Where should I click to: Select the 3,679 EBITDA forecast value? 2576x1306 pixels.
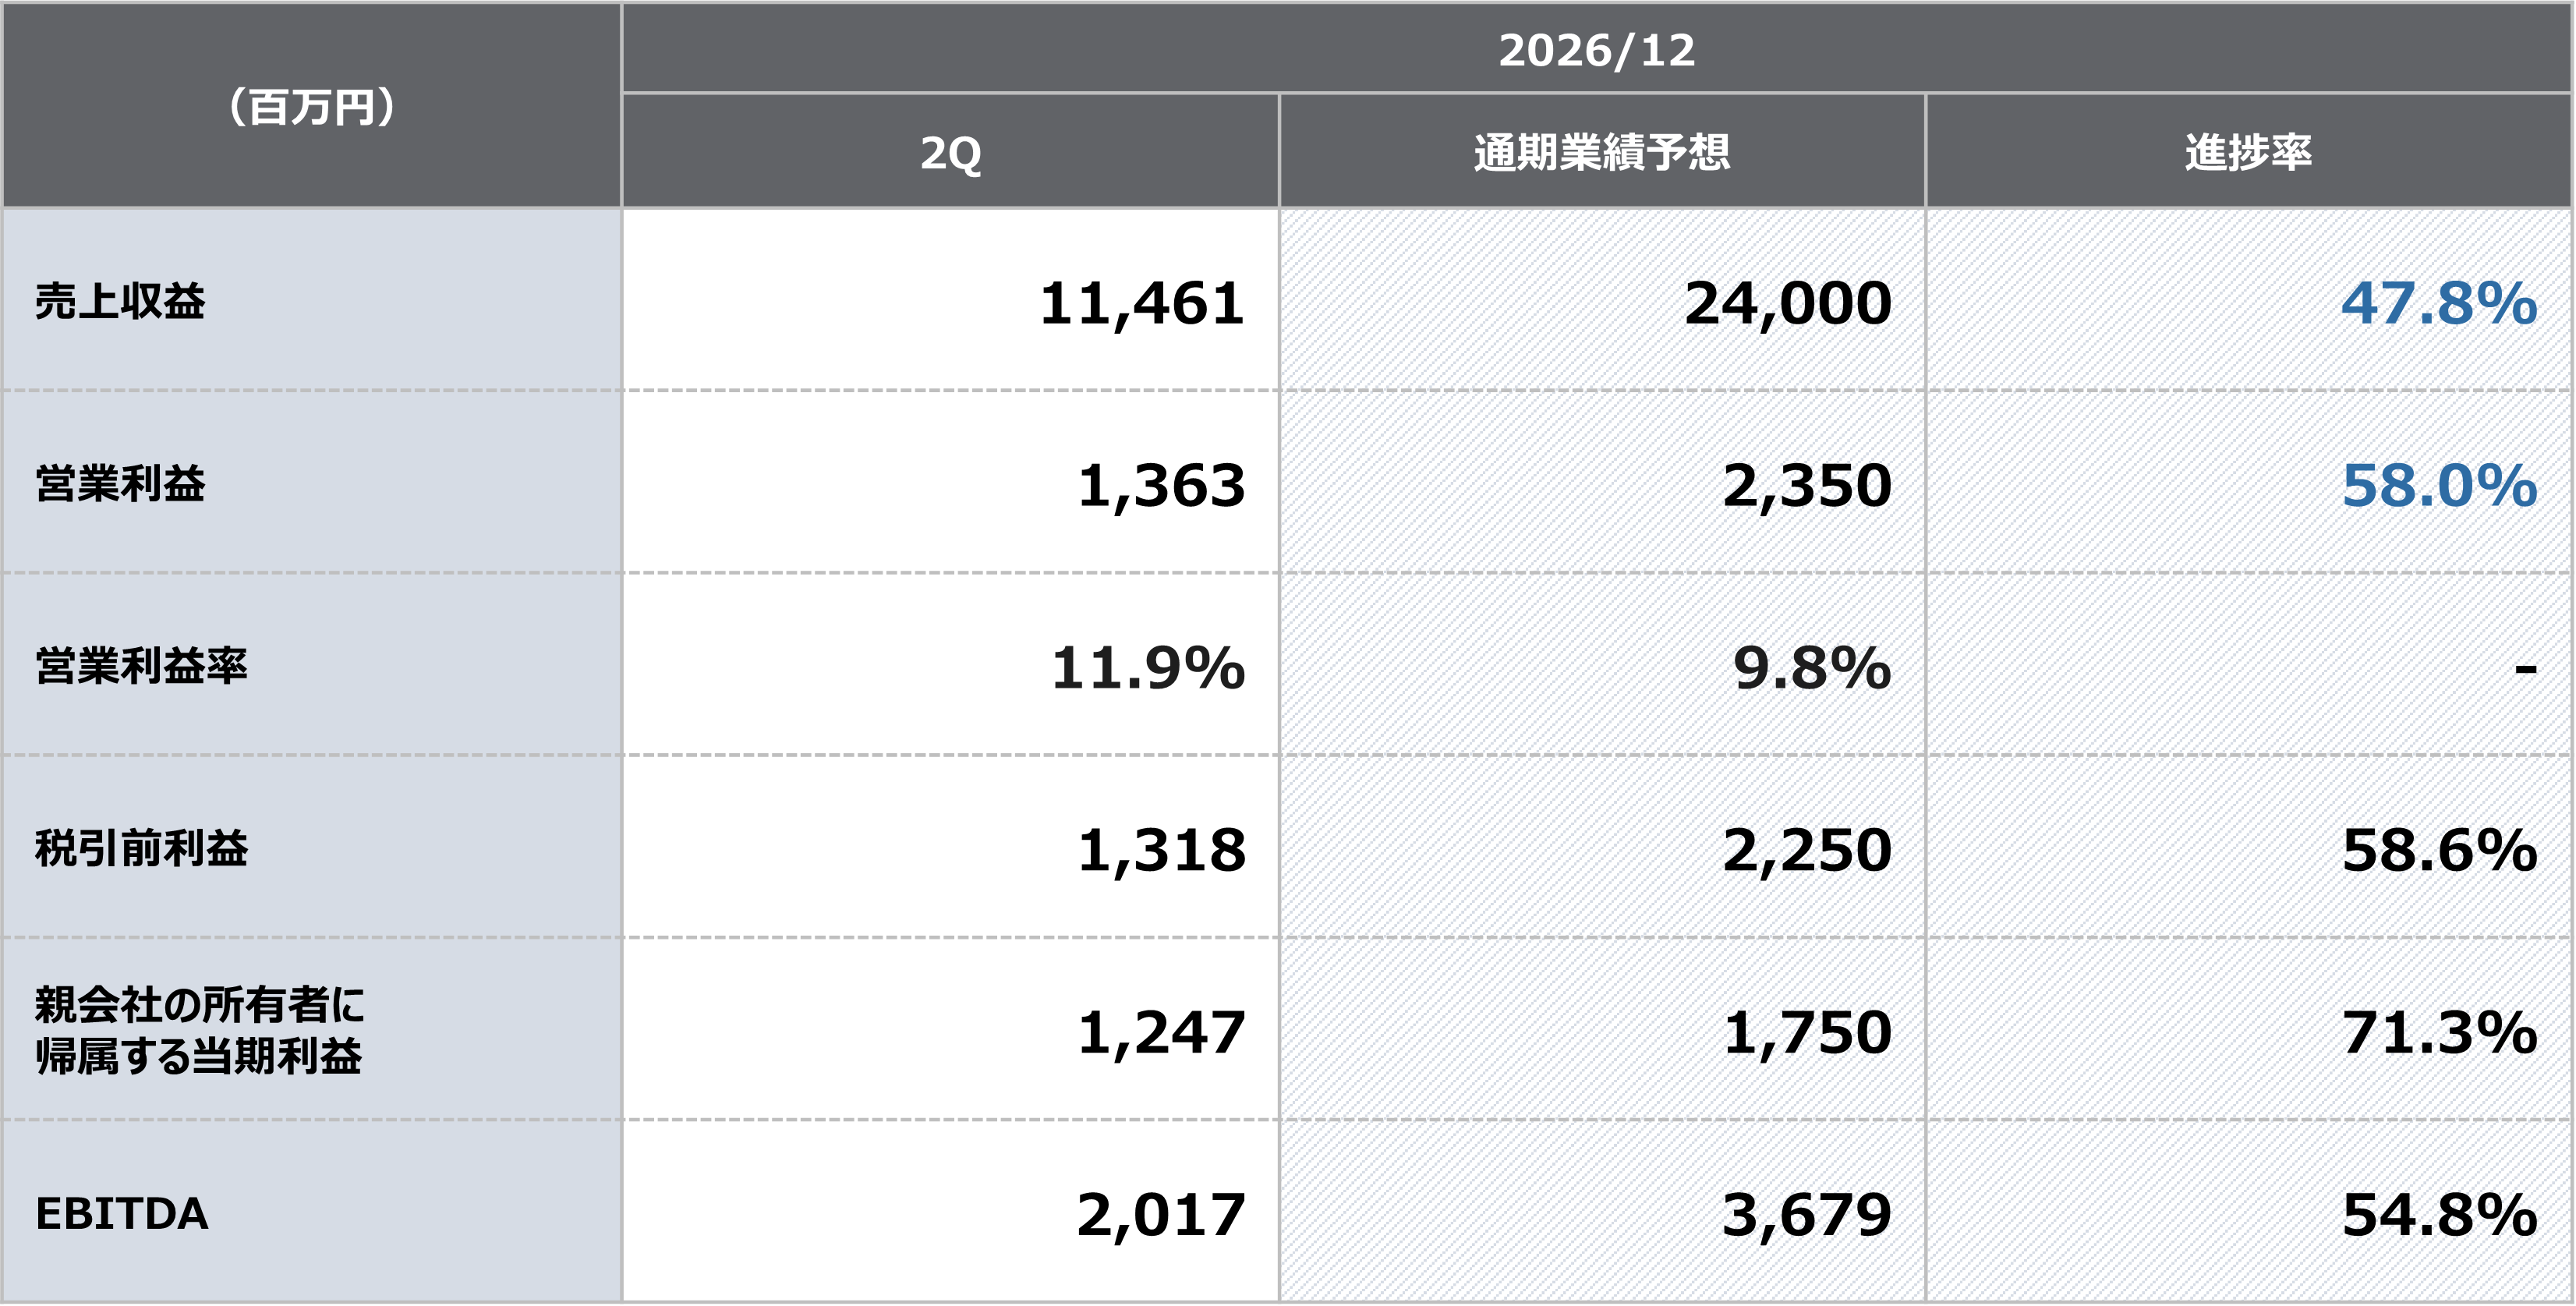(1807, 1214)
